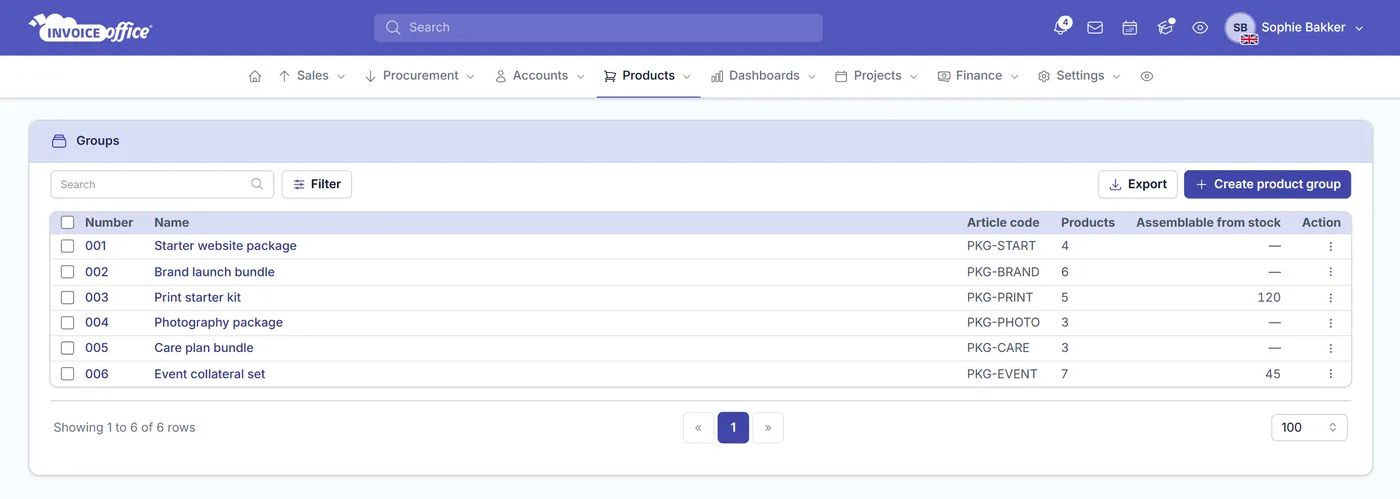Click the stock value 120
This screenshot has height=499, width=1400.
pos(1269,298)
